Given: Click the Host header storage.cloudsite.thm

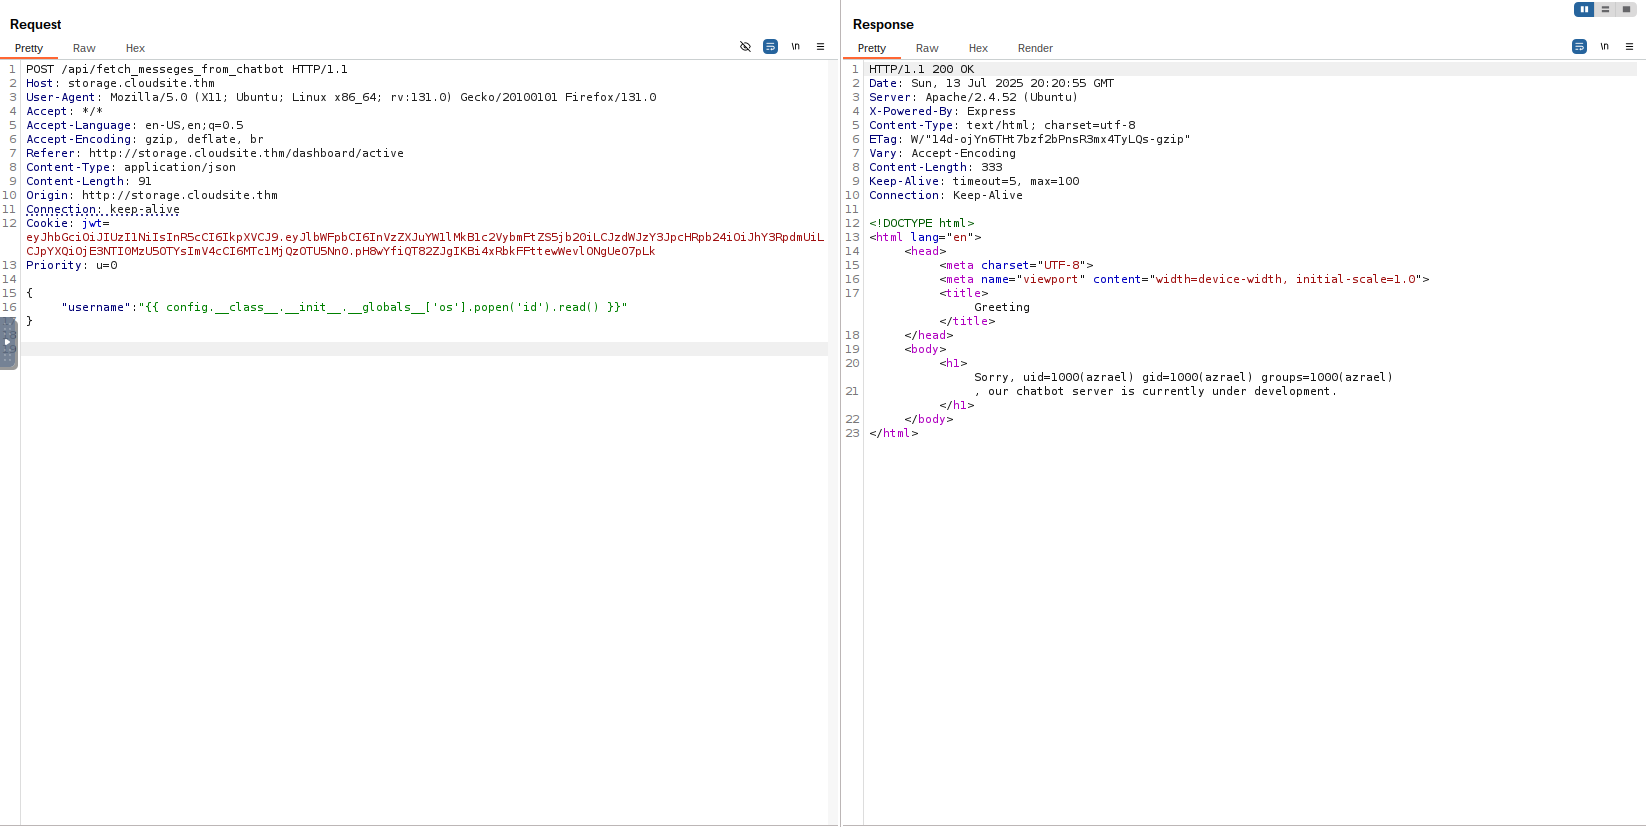Looking at the screenshot, I should (120, 83).
